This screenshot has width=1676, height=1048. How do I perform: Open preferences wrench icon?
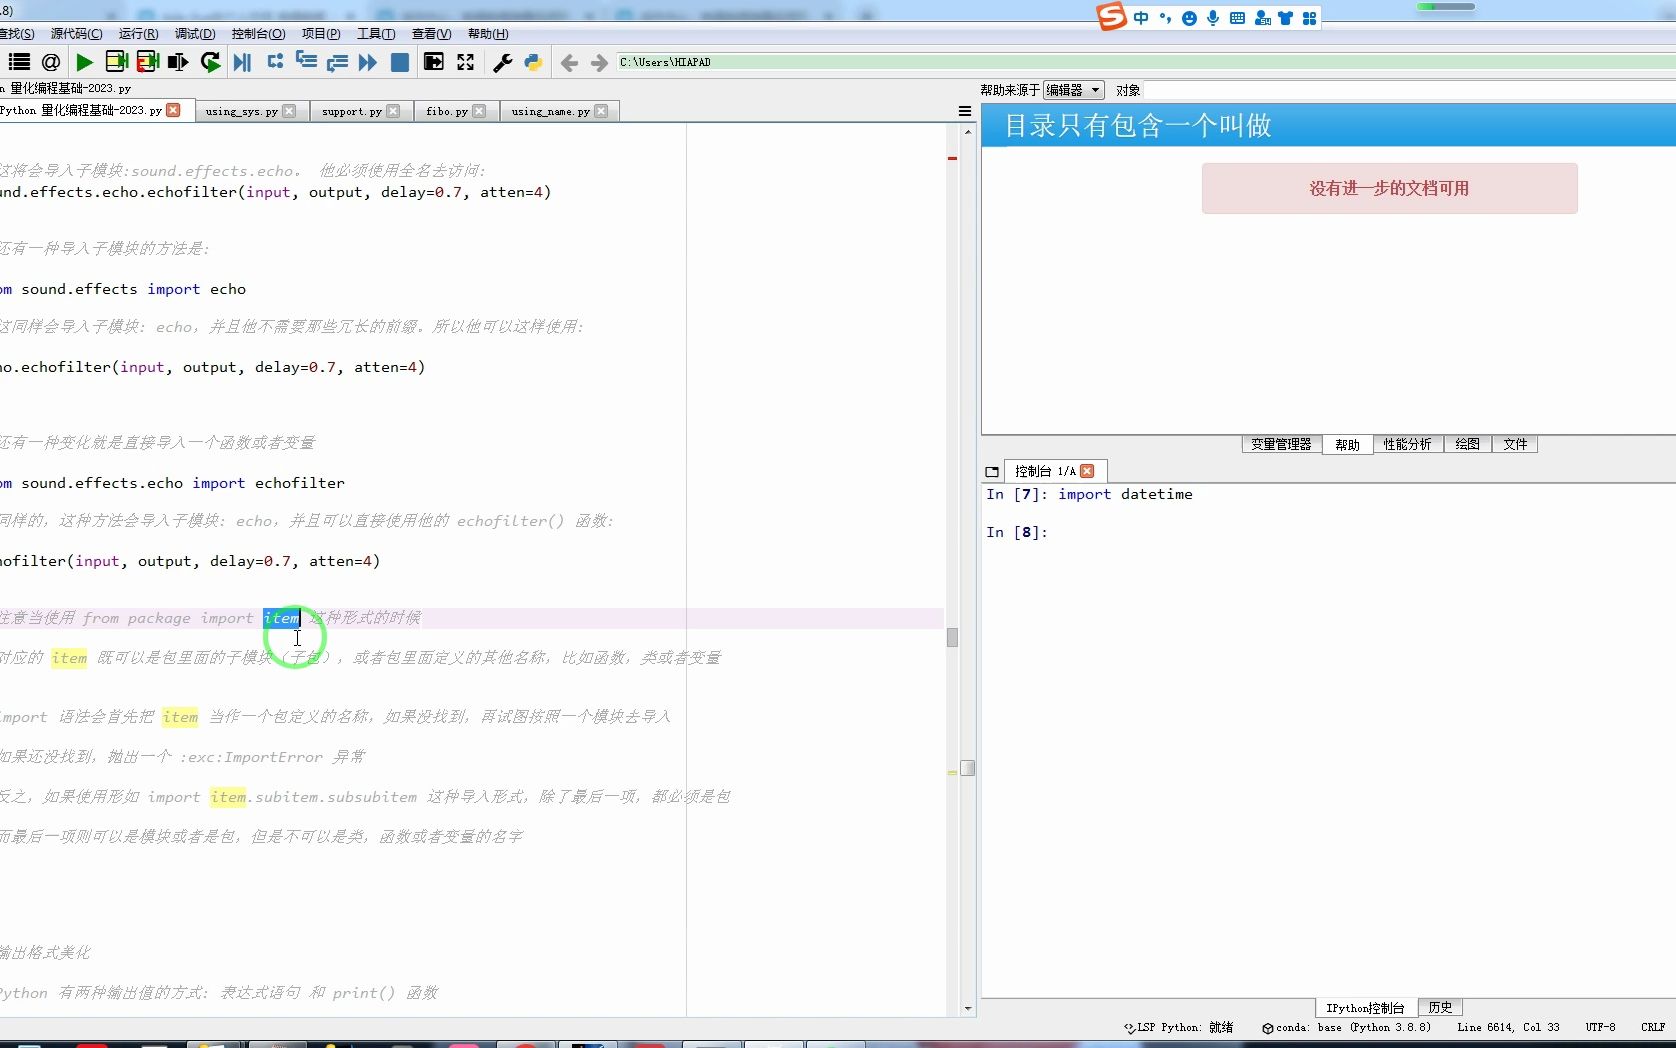(x=502, y=62)
